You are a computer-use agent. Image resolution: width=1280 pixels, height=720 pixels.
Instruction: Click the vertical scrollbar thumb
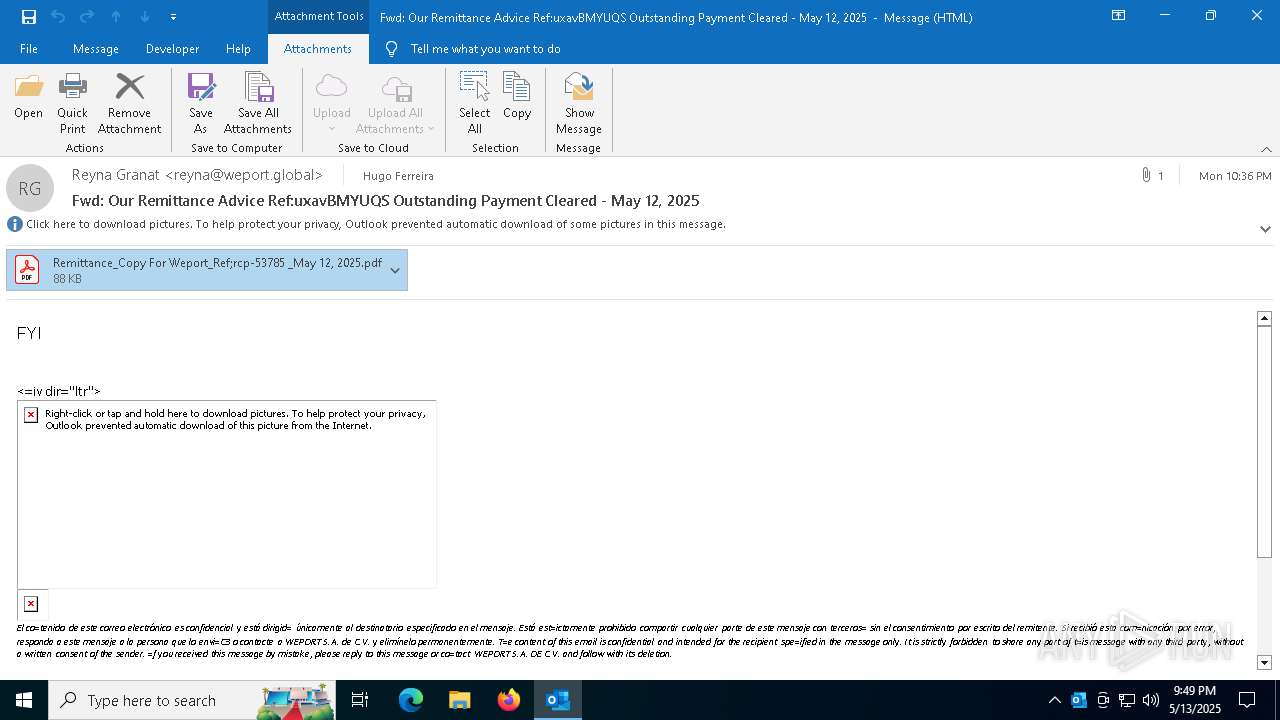1264,442
